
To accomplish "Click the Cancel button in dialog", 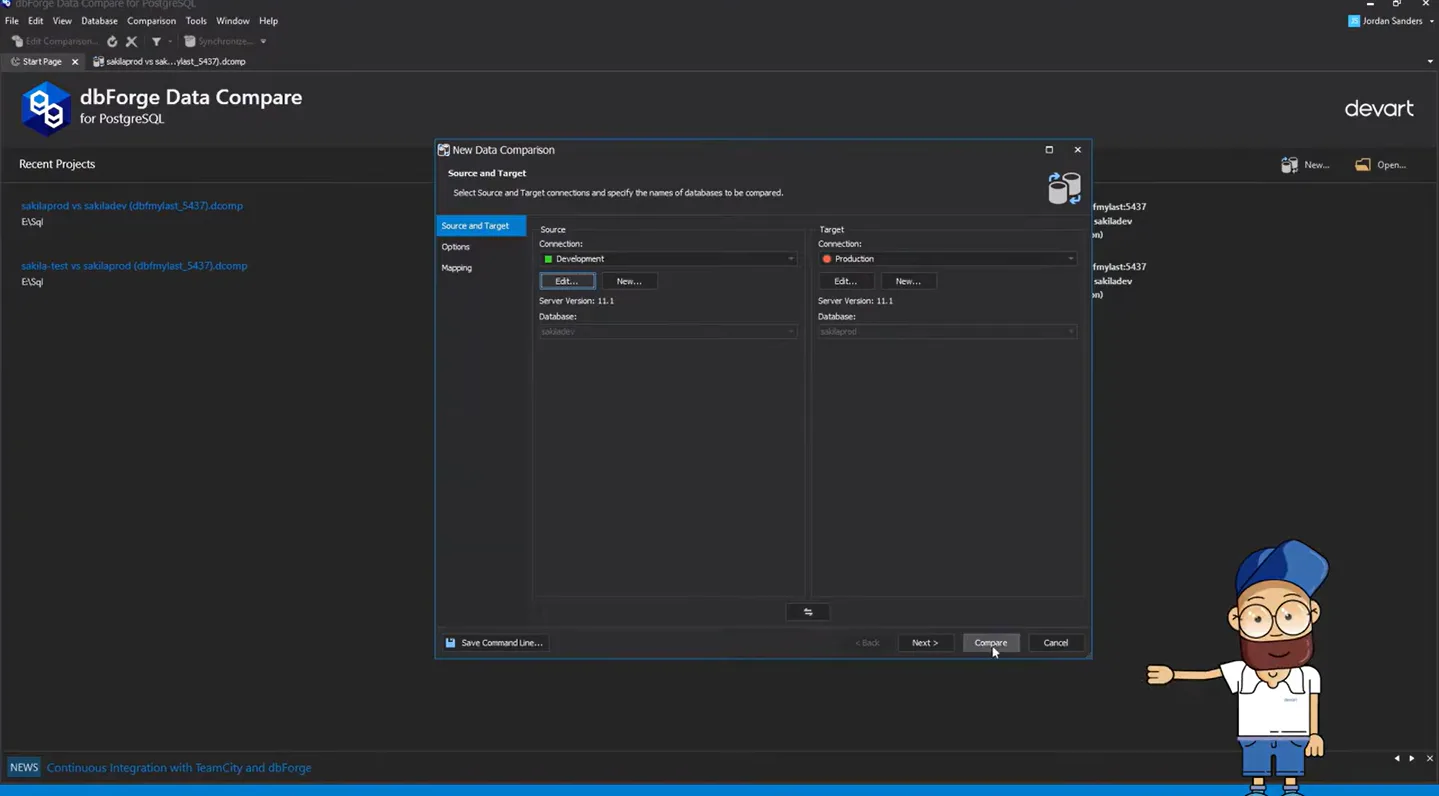I will tap(1056, 643).
